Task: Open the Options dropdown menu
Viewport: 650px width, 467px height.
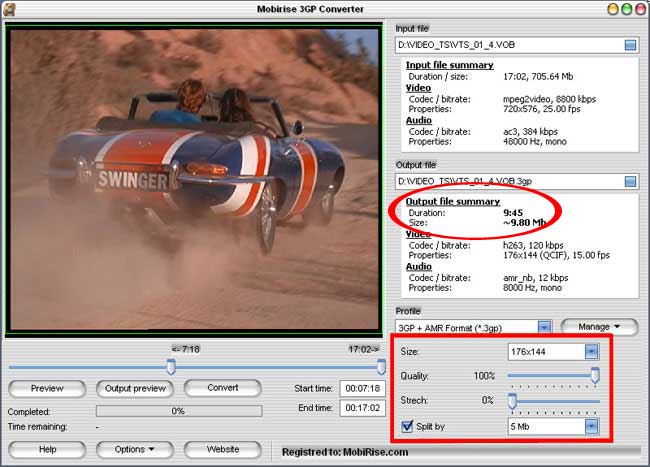Action: tap(135, 450)
